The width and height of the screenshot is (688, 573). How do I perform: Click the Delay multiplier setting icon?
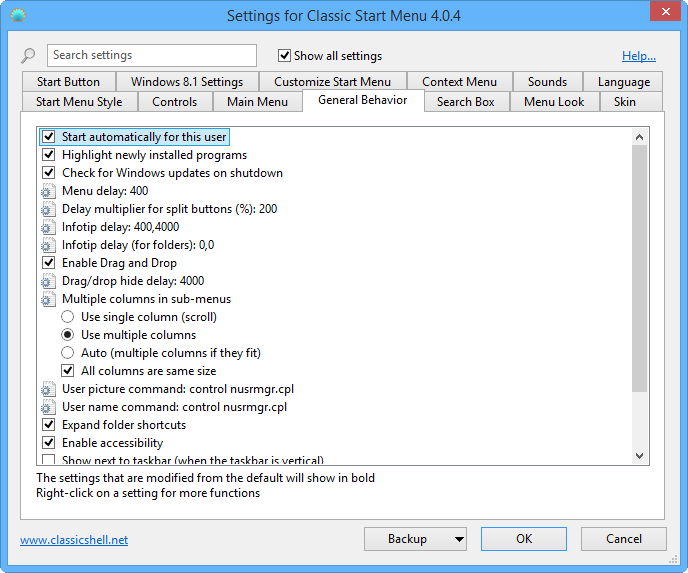point(48,209)
